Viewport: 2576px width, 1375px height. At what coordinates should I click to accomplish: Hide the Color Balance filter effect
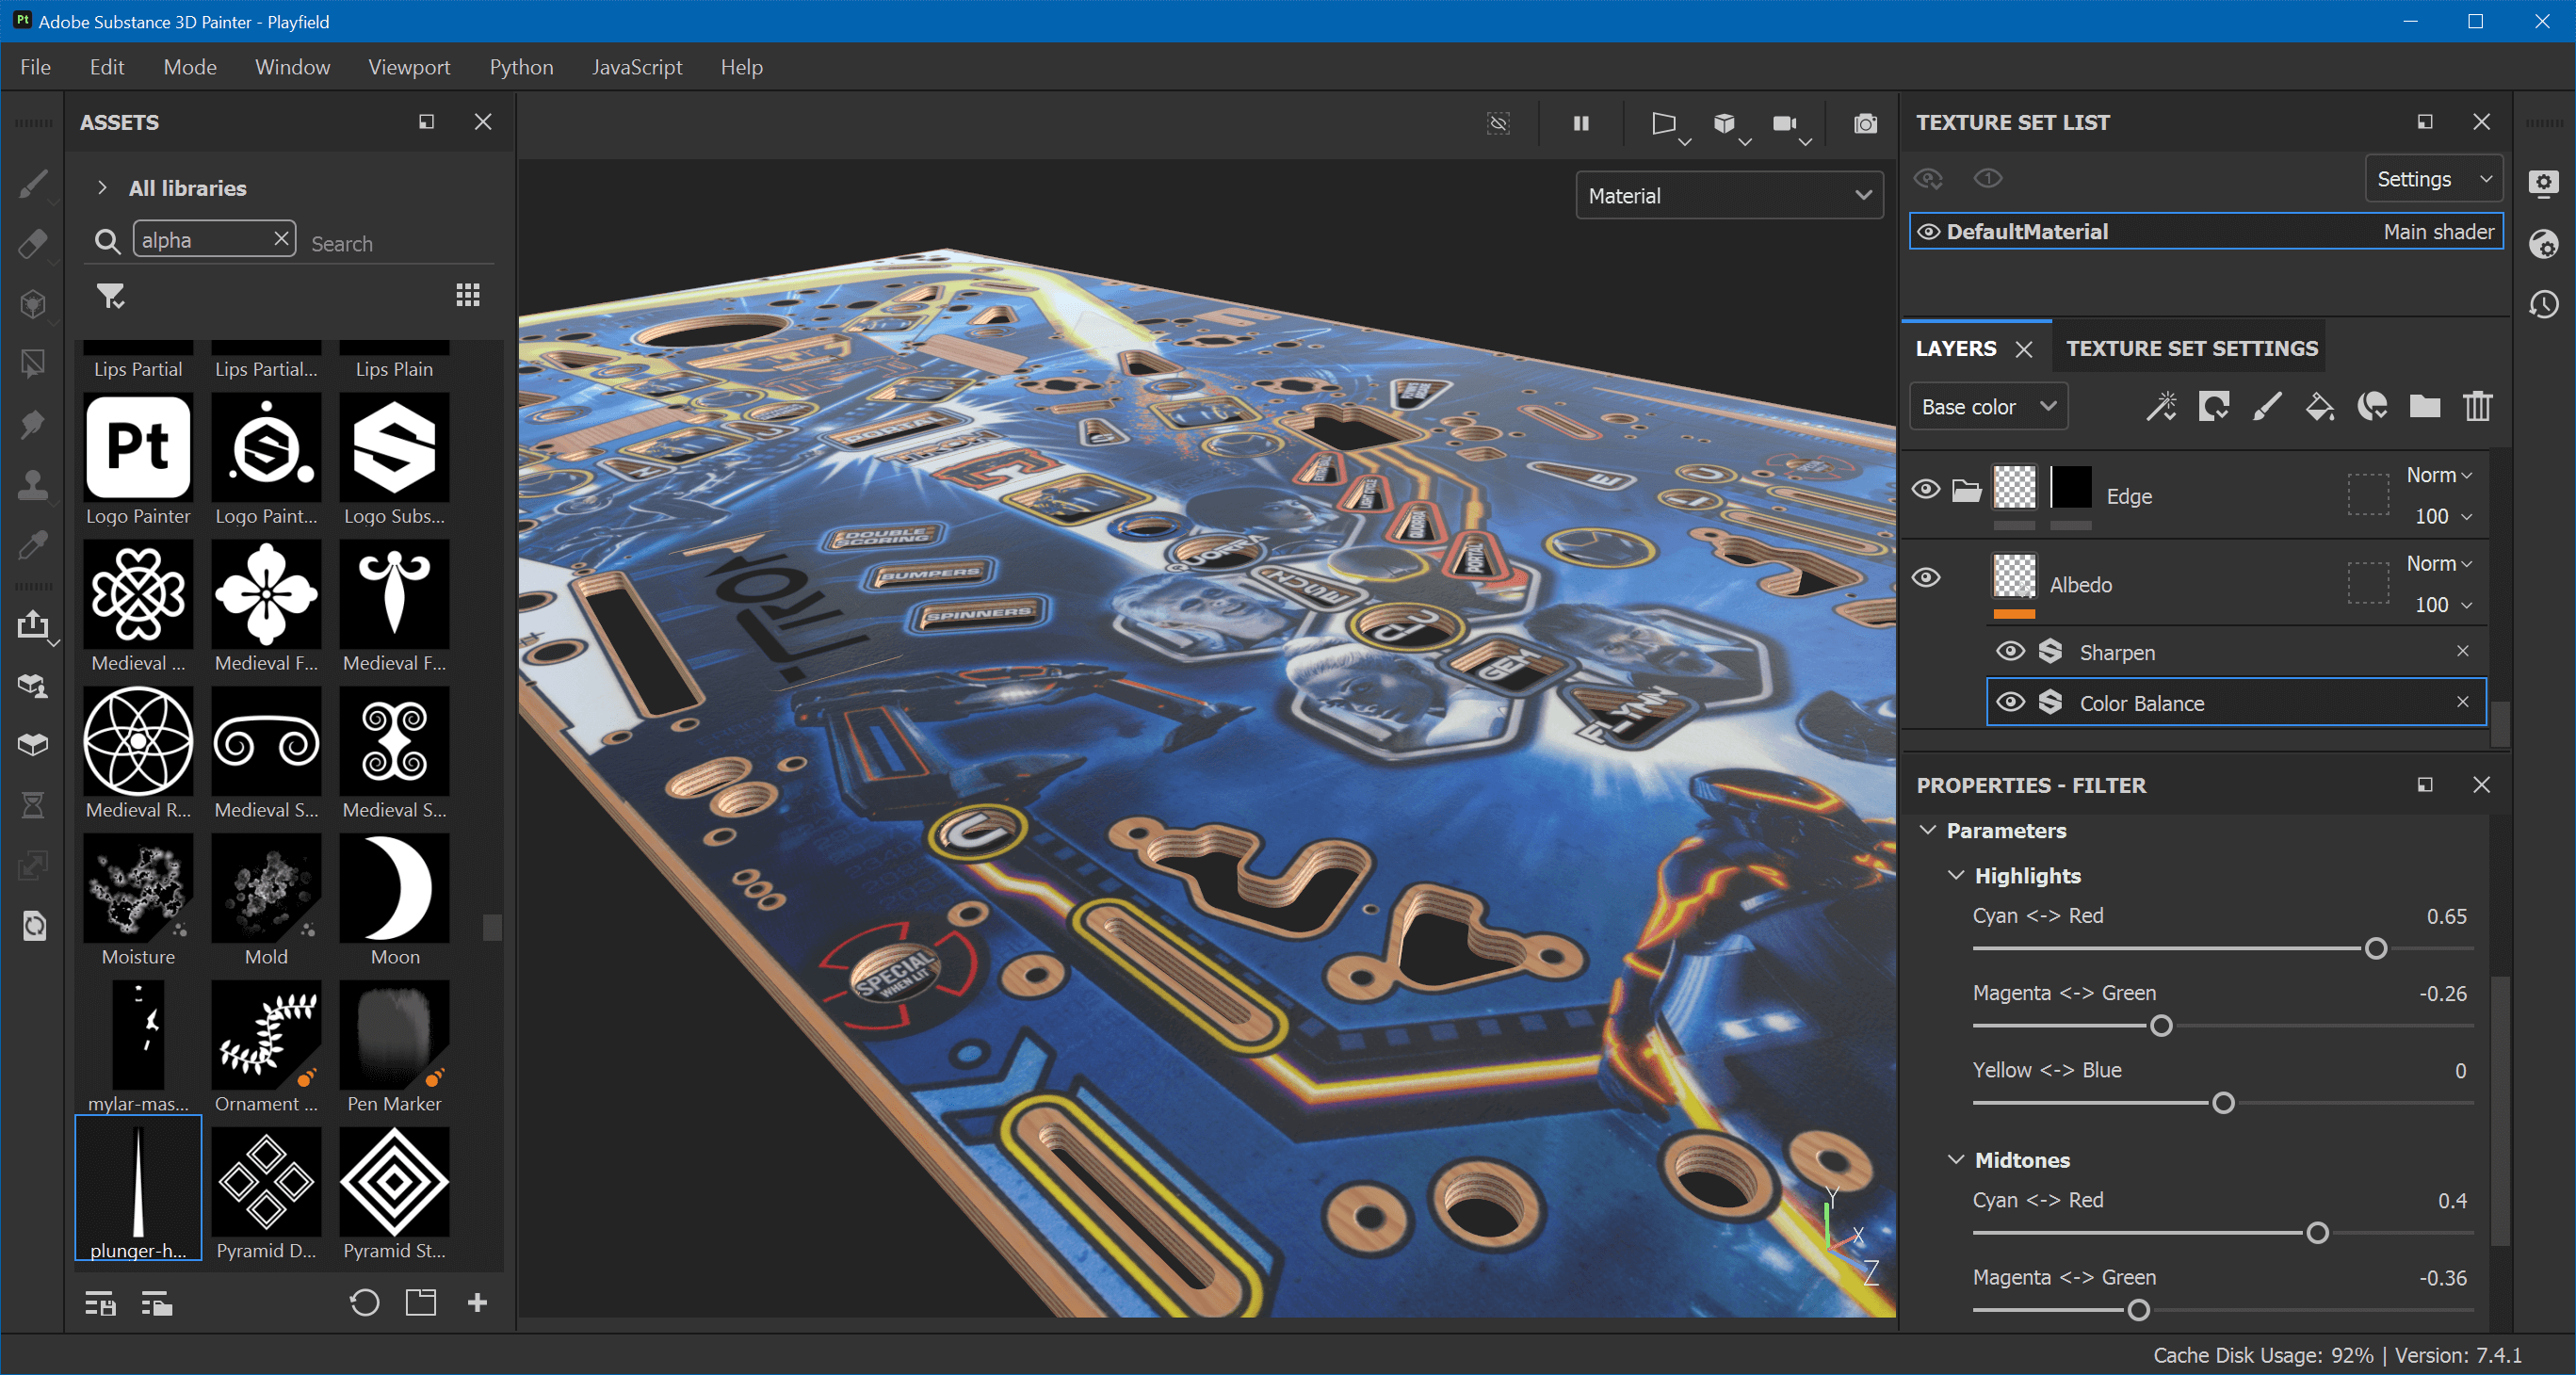click(x=2010, y=702)
